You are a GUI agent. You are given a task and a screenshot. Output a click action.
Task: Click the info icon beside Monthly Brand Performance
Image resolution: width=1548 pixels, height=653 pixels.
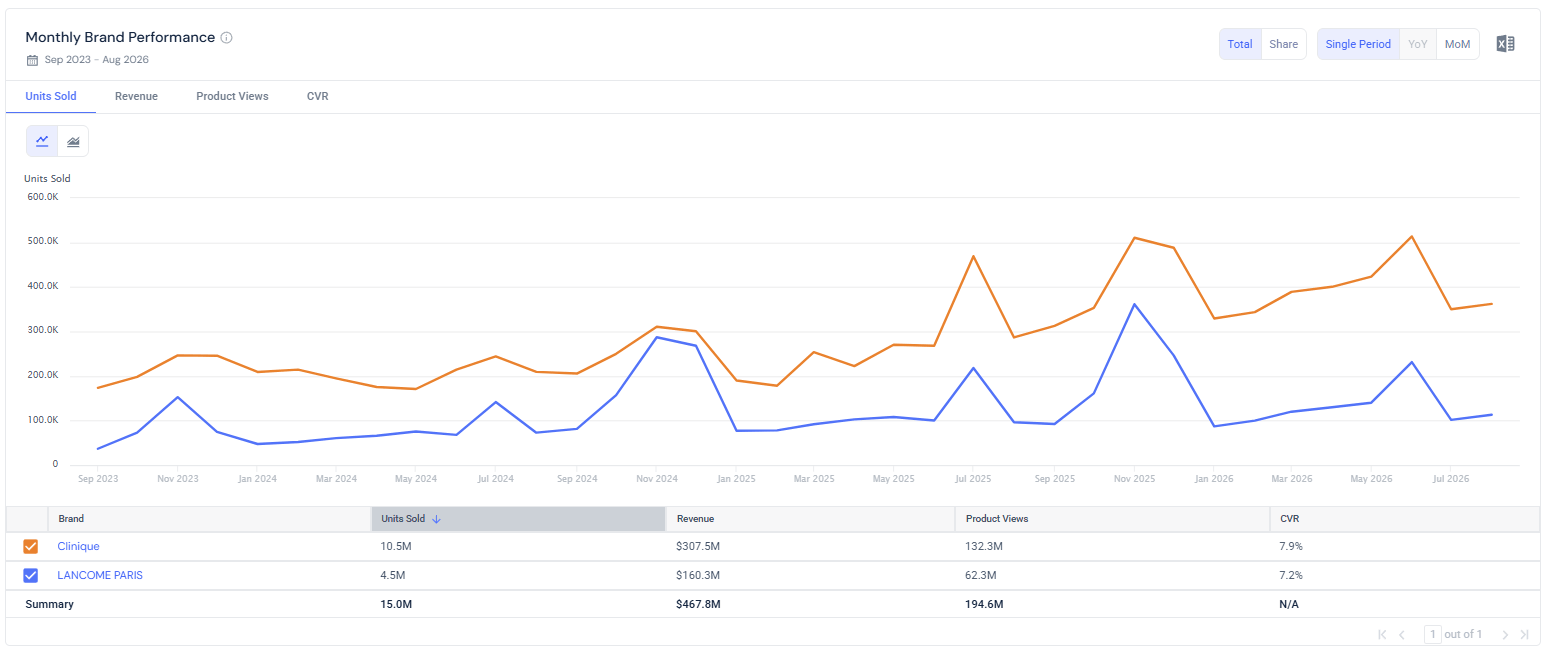point(227,38)
